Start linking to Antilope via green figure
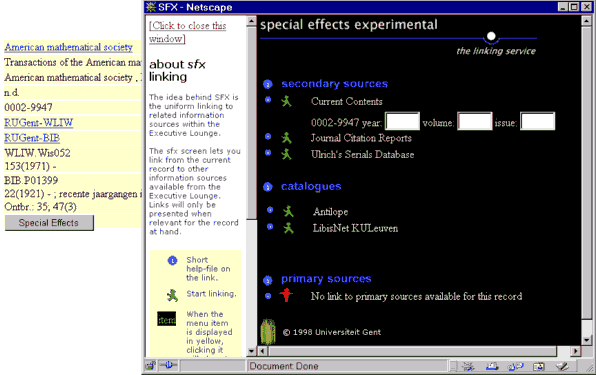 (288, 211)
